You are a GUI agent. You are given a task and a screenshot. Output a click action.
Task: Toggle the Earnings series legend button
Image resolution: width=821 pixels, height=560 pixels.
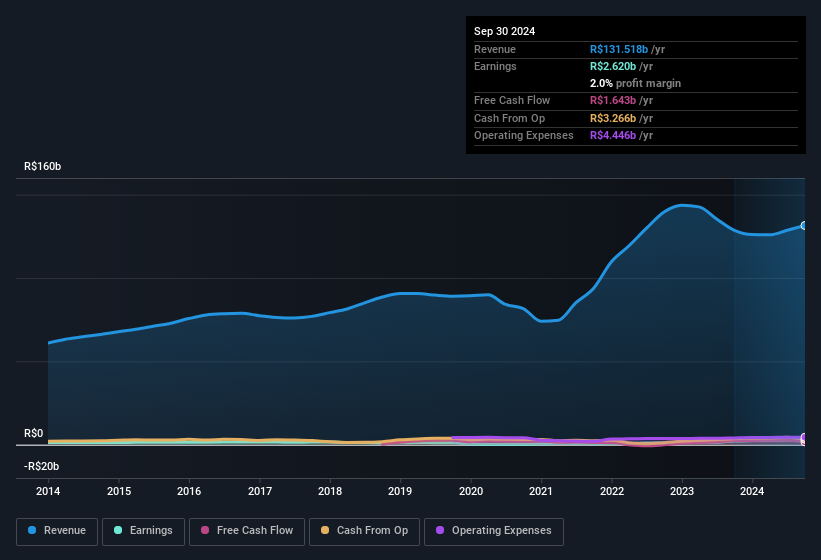(143, 531)
